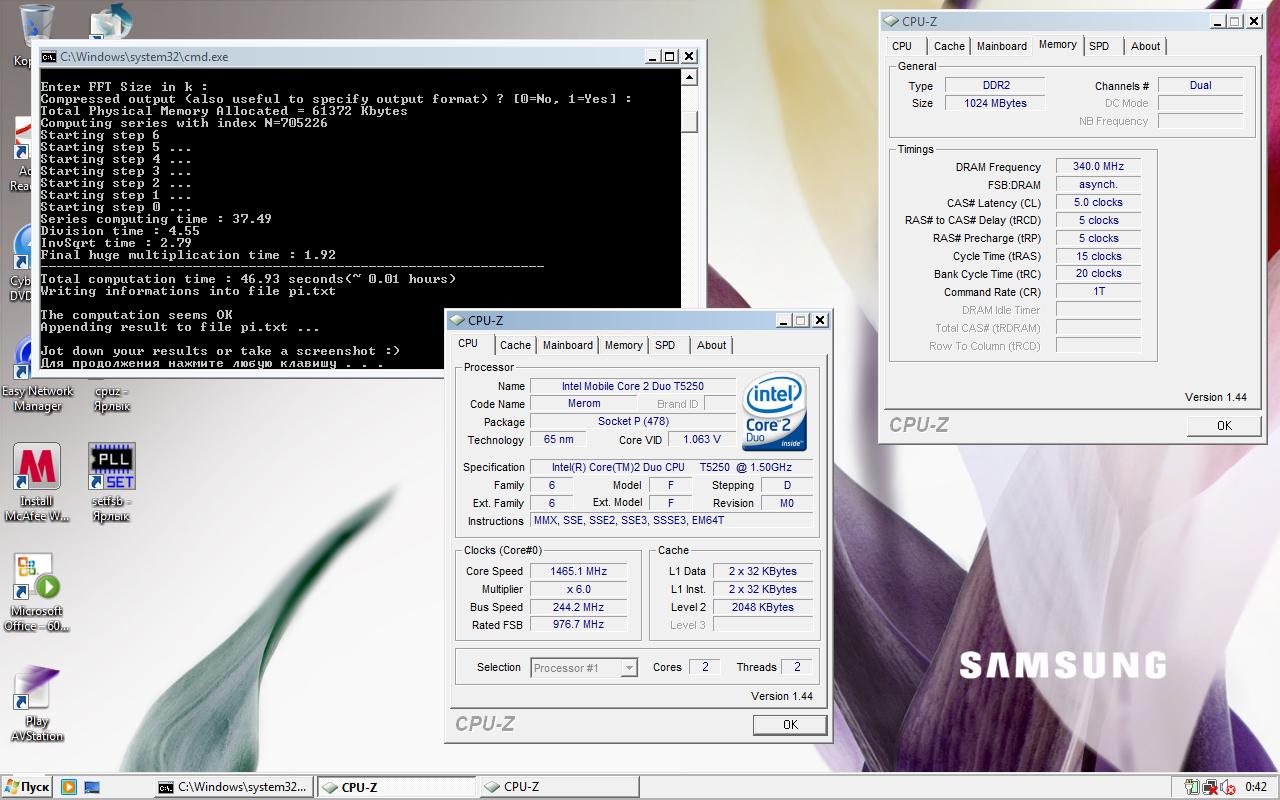Click the cmd.exe title bar system icon
The image size is (1280, 800).
[x=47, y=57]
